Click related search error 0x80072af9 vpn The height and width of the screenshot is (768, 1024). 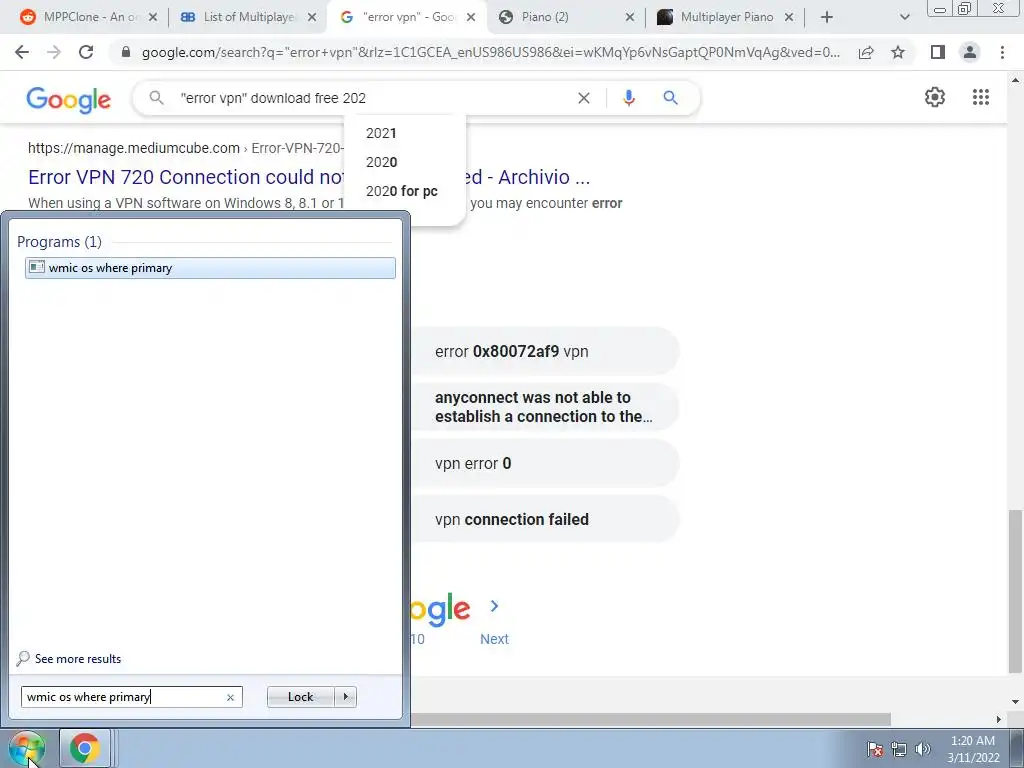click(545, 351)
